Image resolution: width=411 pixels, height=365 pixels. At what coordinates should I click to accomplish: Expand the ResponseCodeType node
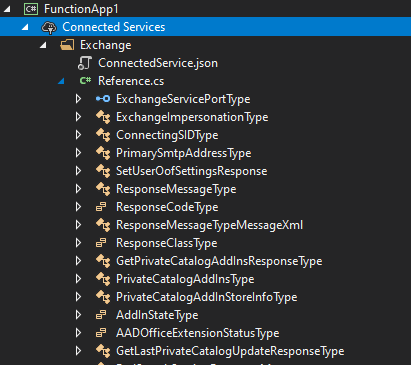[78, 207]
